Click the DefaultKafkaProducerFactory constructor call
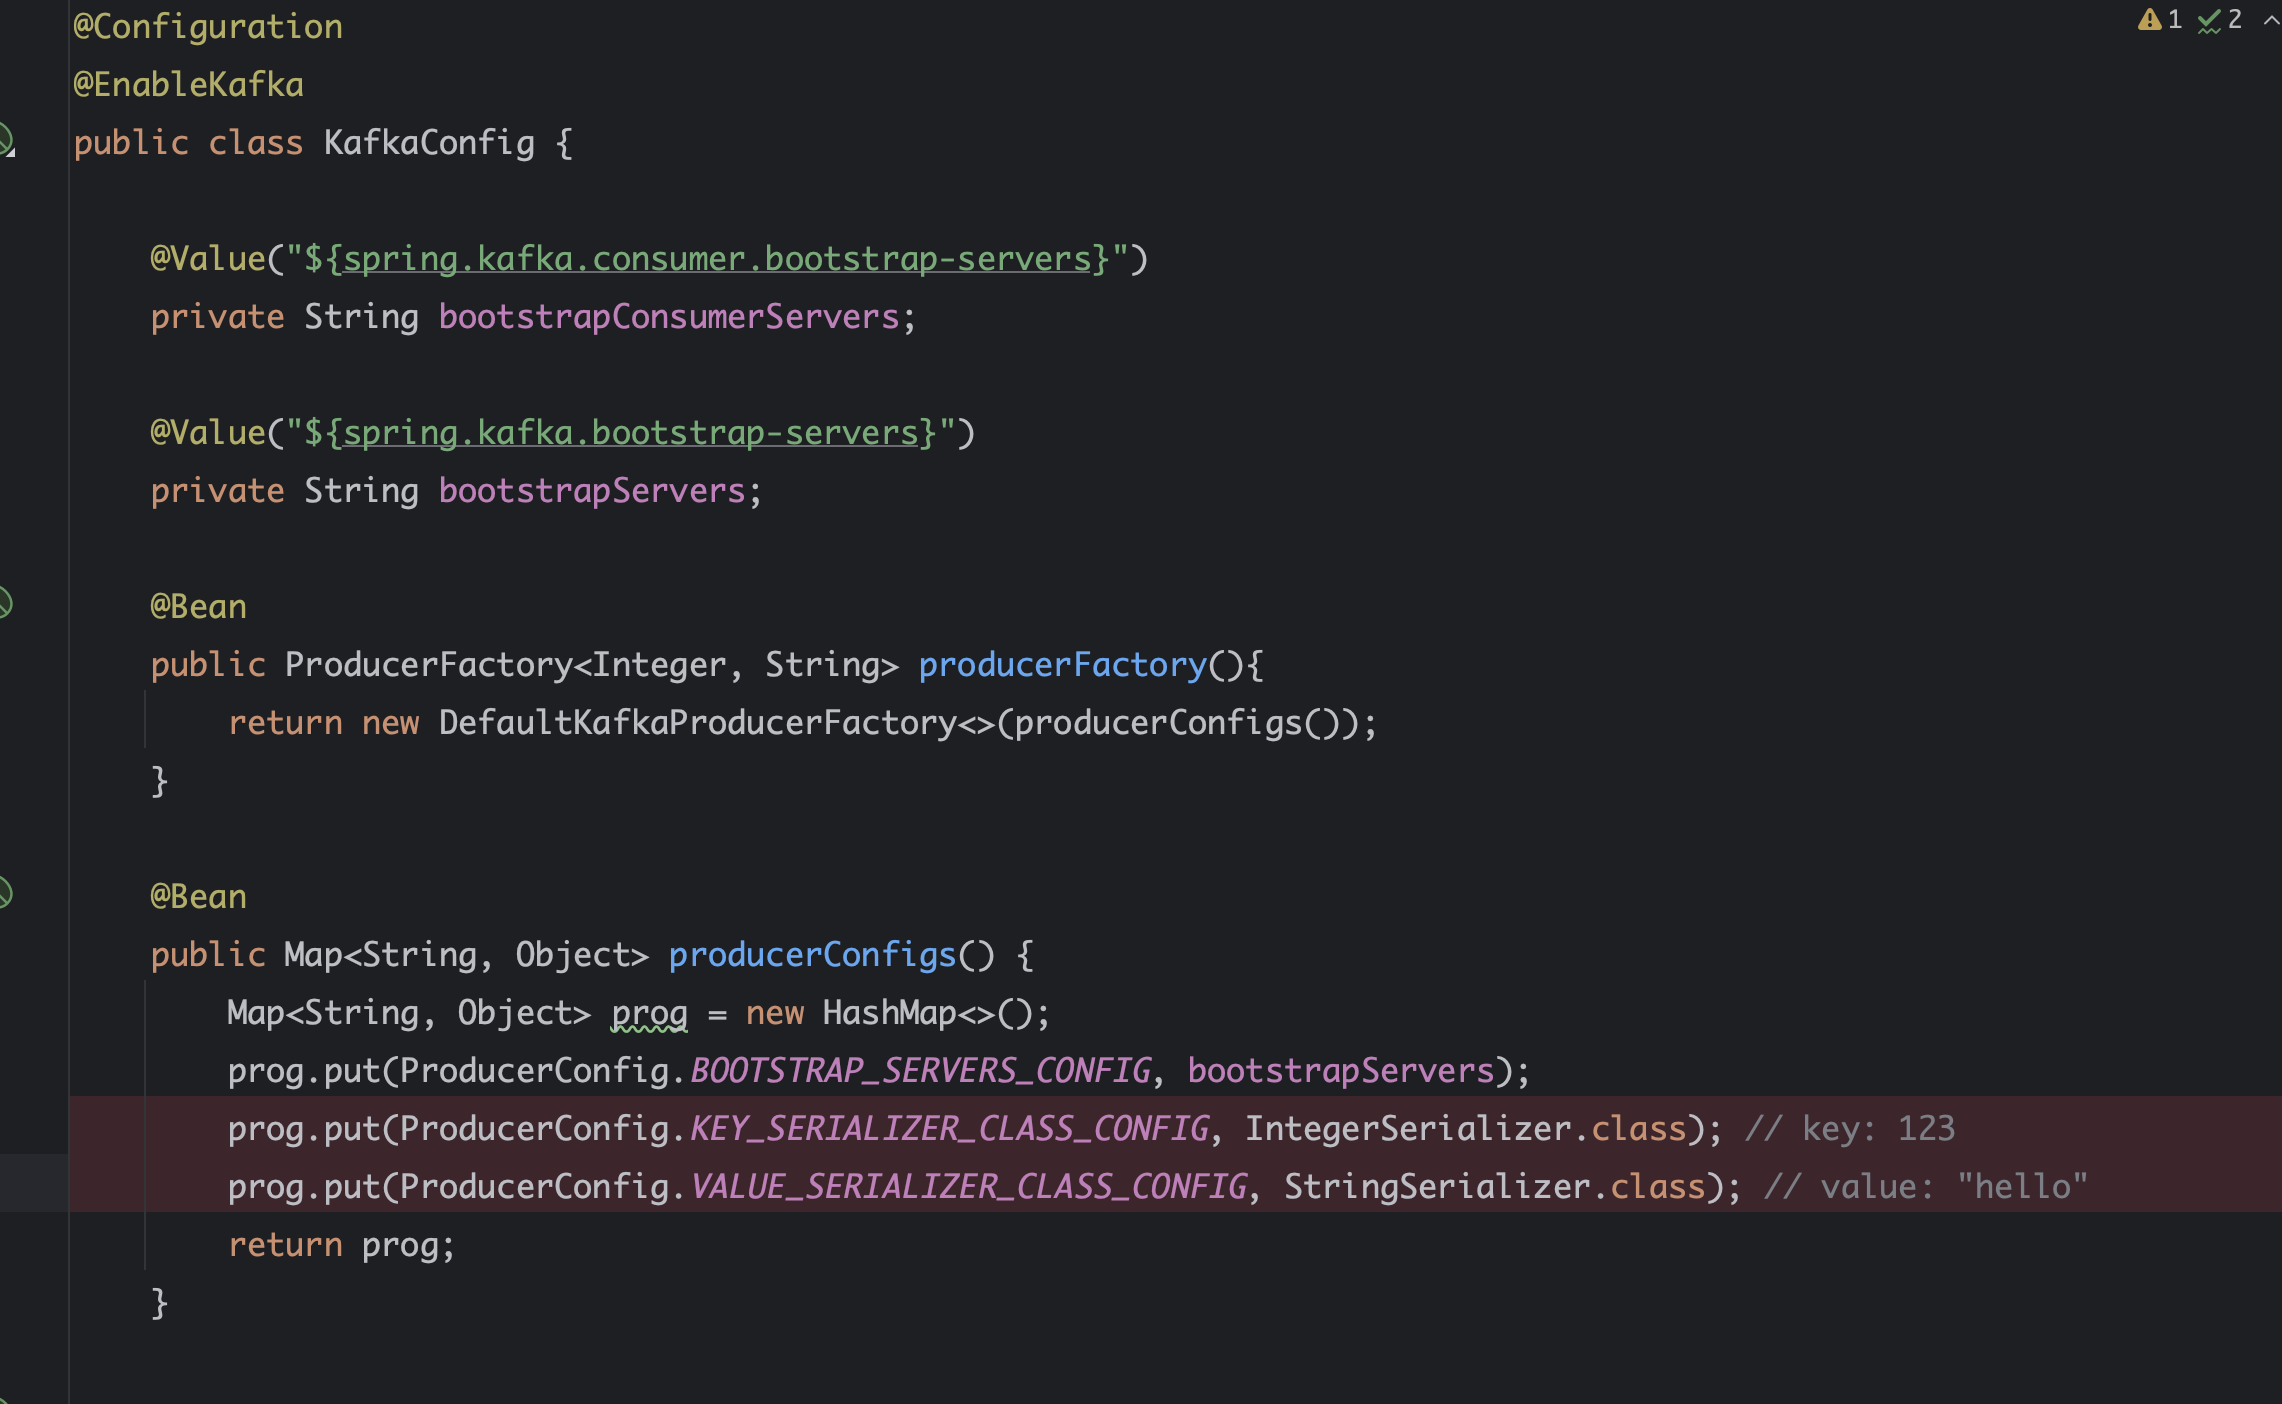 coord(697,723)
